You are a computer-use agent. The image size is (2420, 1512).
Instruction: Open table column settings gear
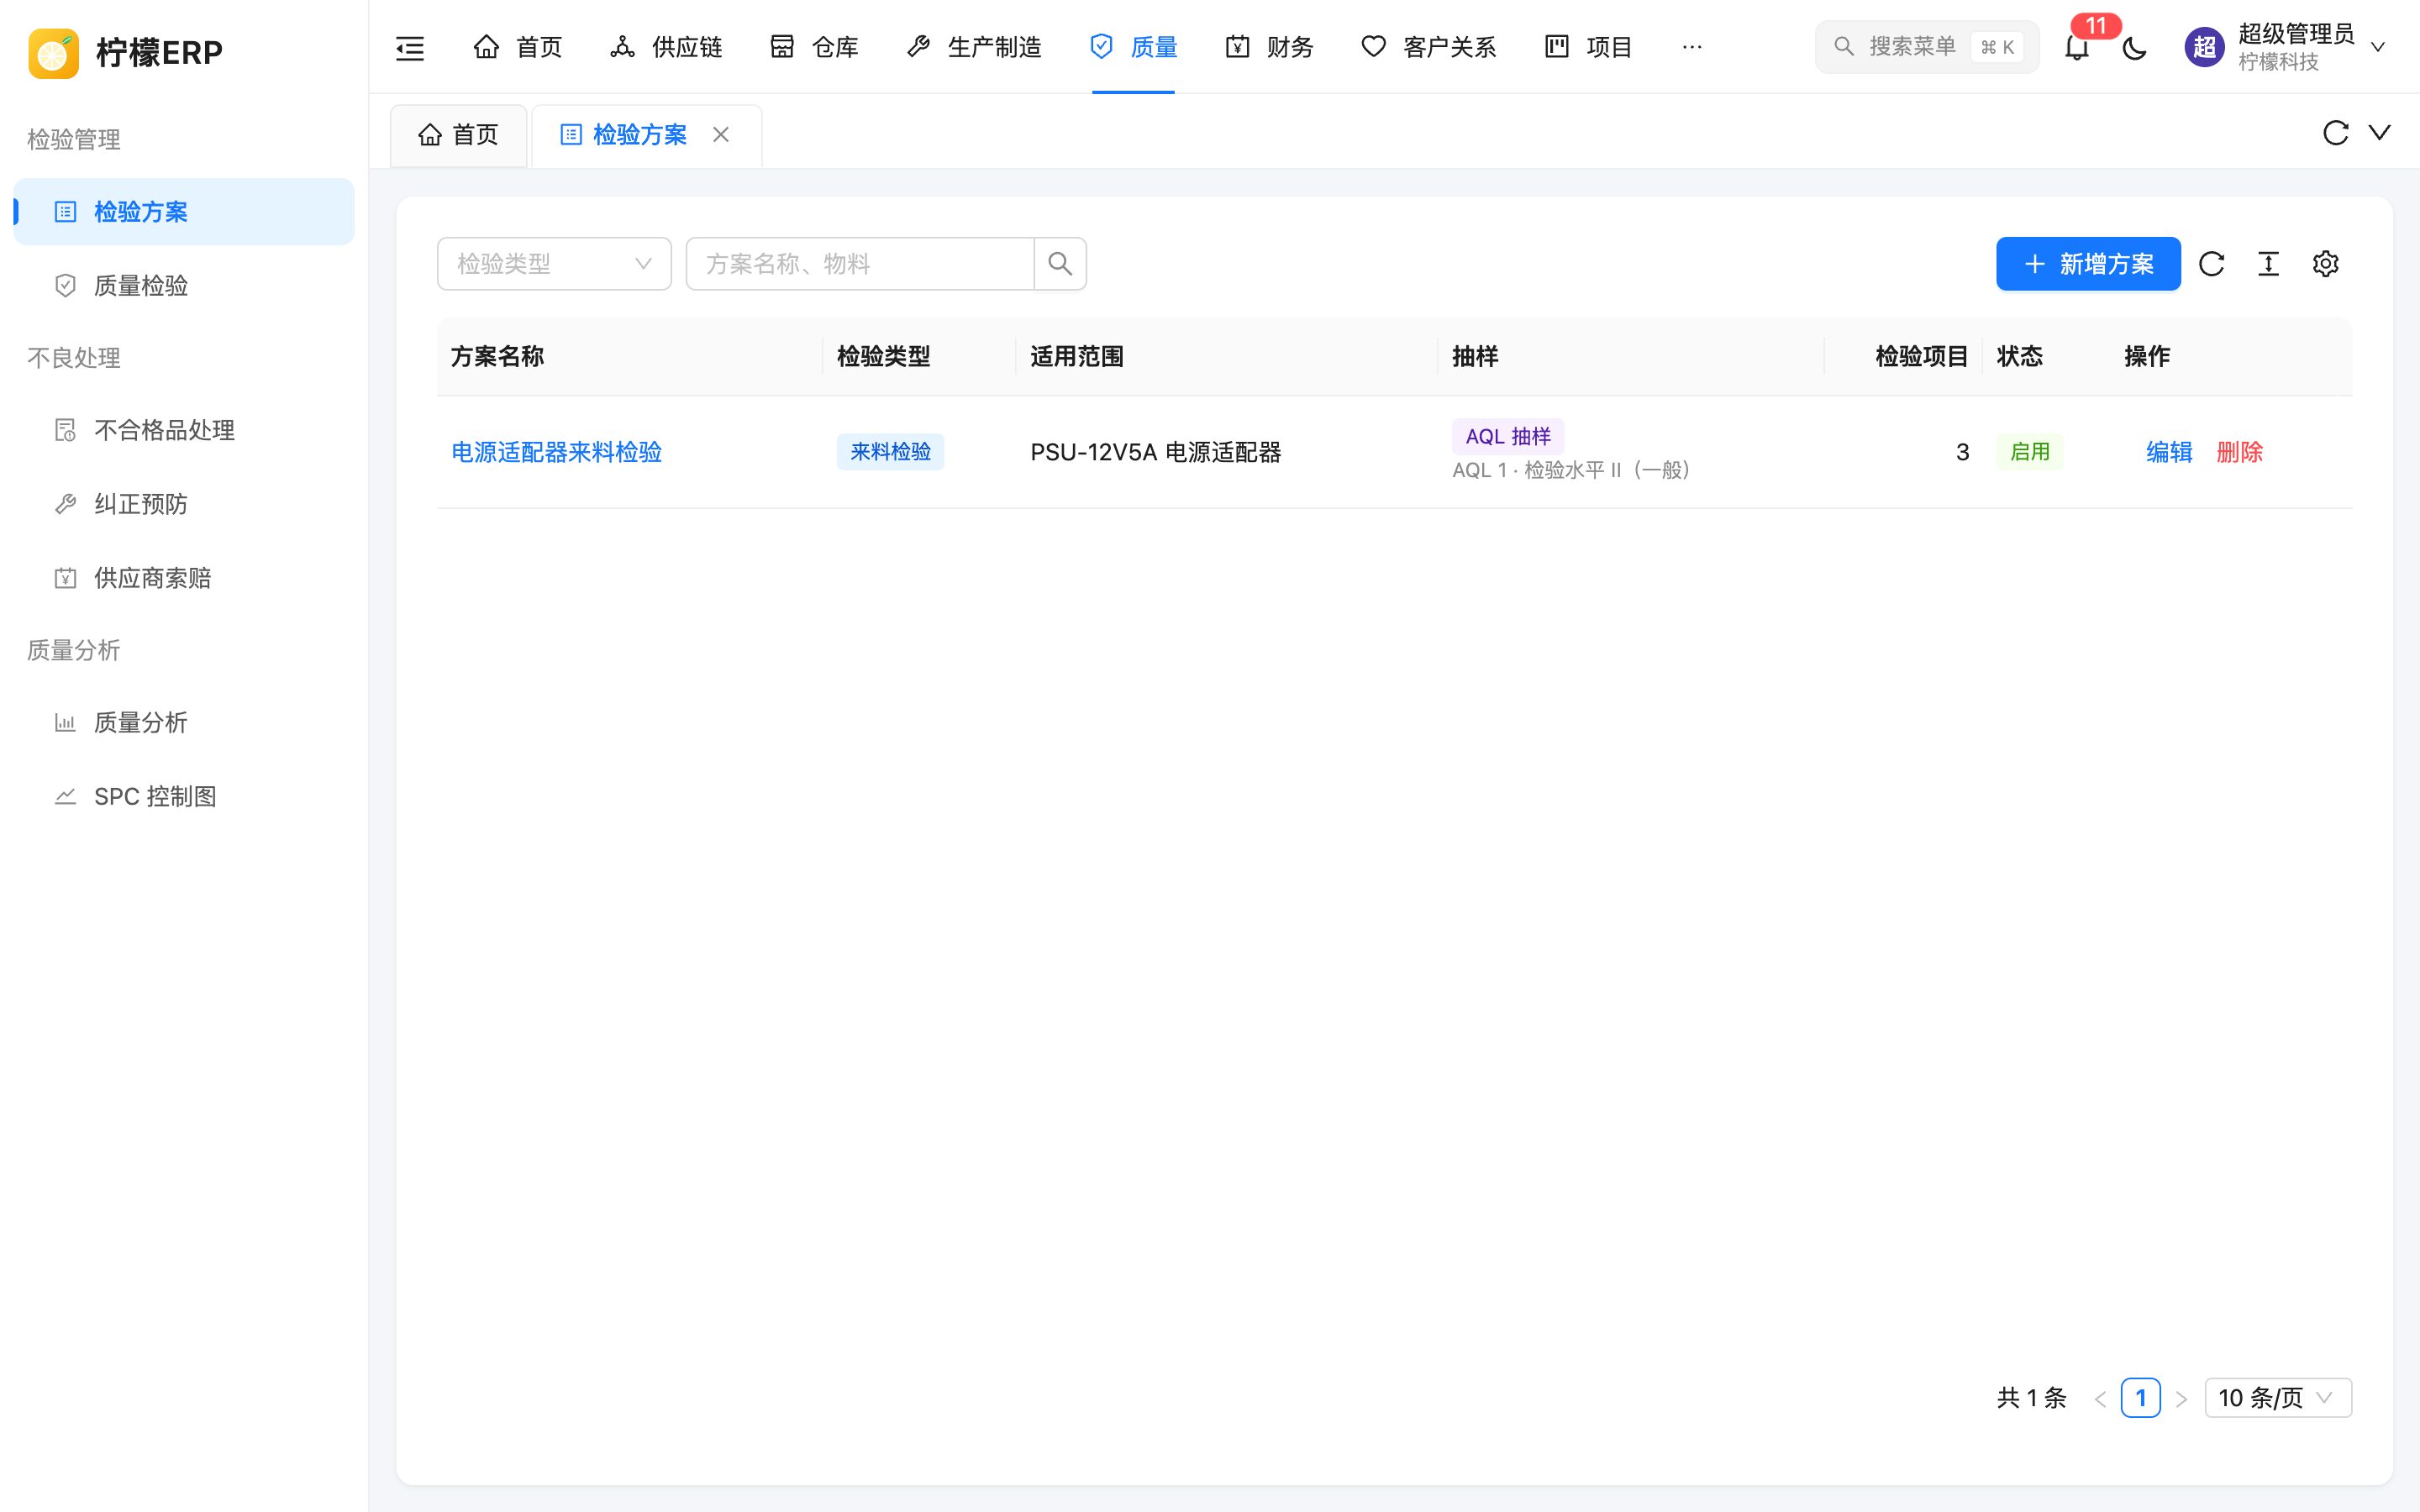2325,264
